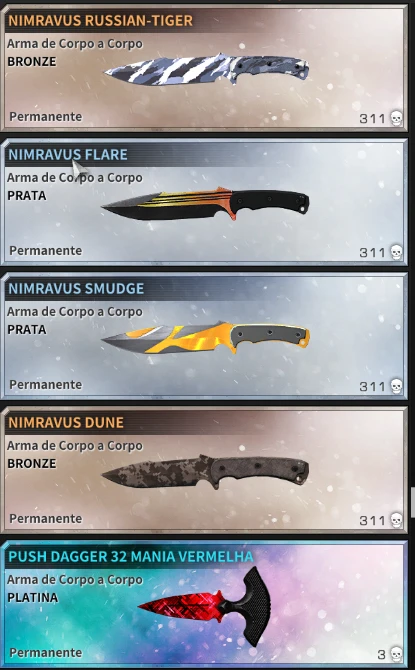Open the NIMRAVUS FLARE title
This screenshot has width=415, height=670.
coord(68,154)
